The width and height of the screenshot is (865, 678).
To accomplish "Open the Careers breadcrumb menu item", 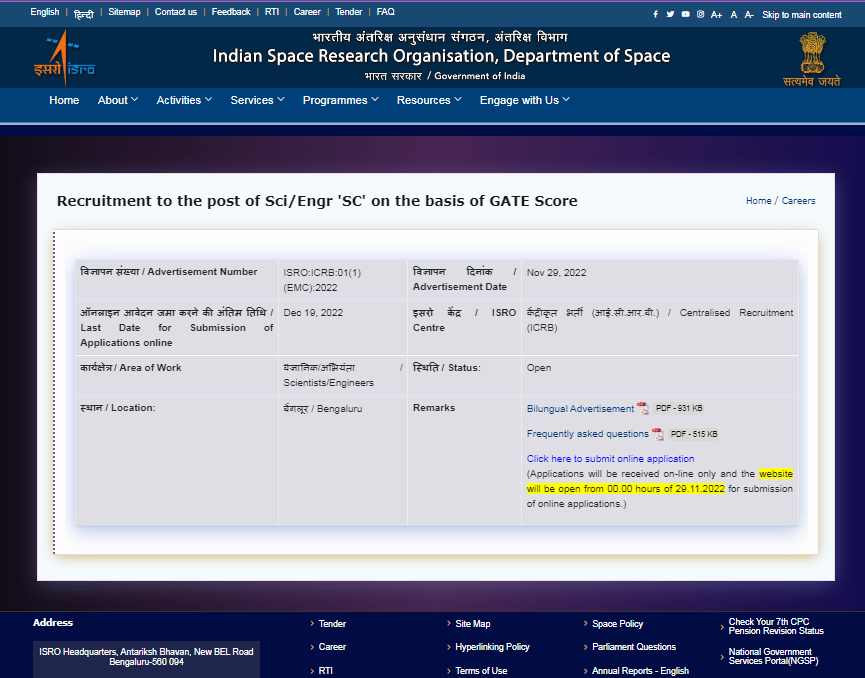I will pos(799,200).
